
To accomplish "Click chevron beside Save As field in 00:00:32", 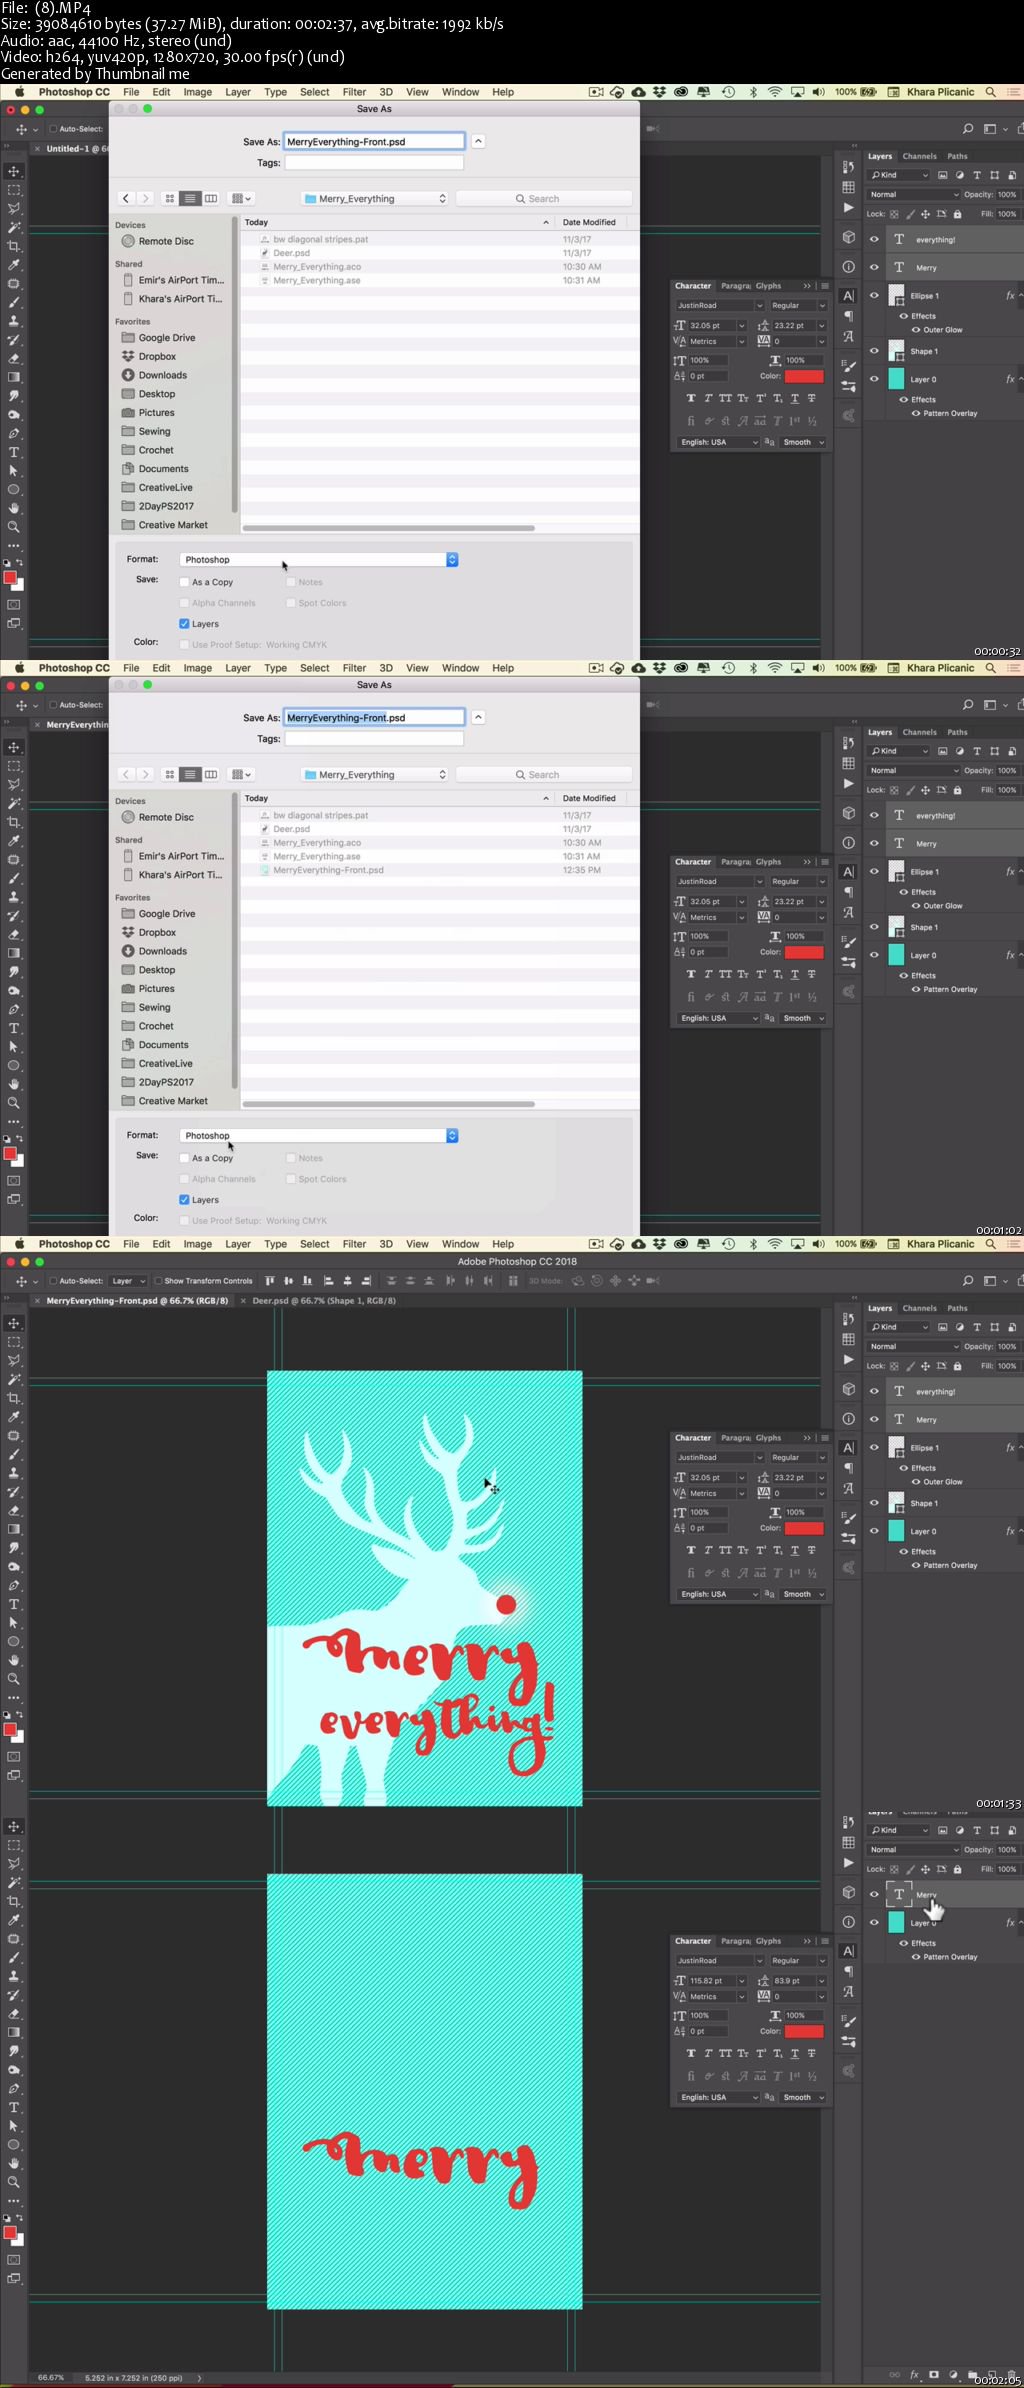I will 478,141.
